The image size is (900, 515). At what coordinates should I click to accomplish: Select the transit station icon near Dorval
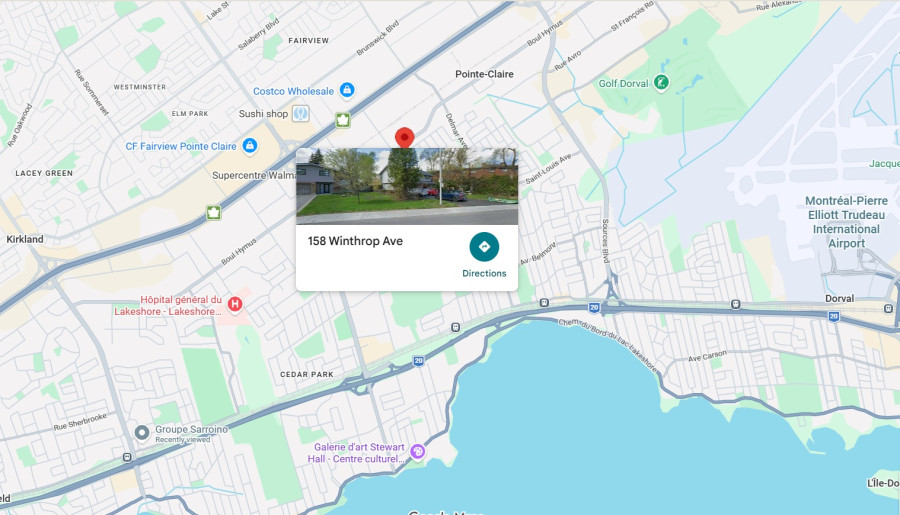[889, 308]
